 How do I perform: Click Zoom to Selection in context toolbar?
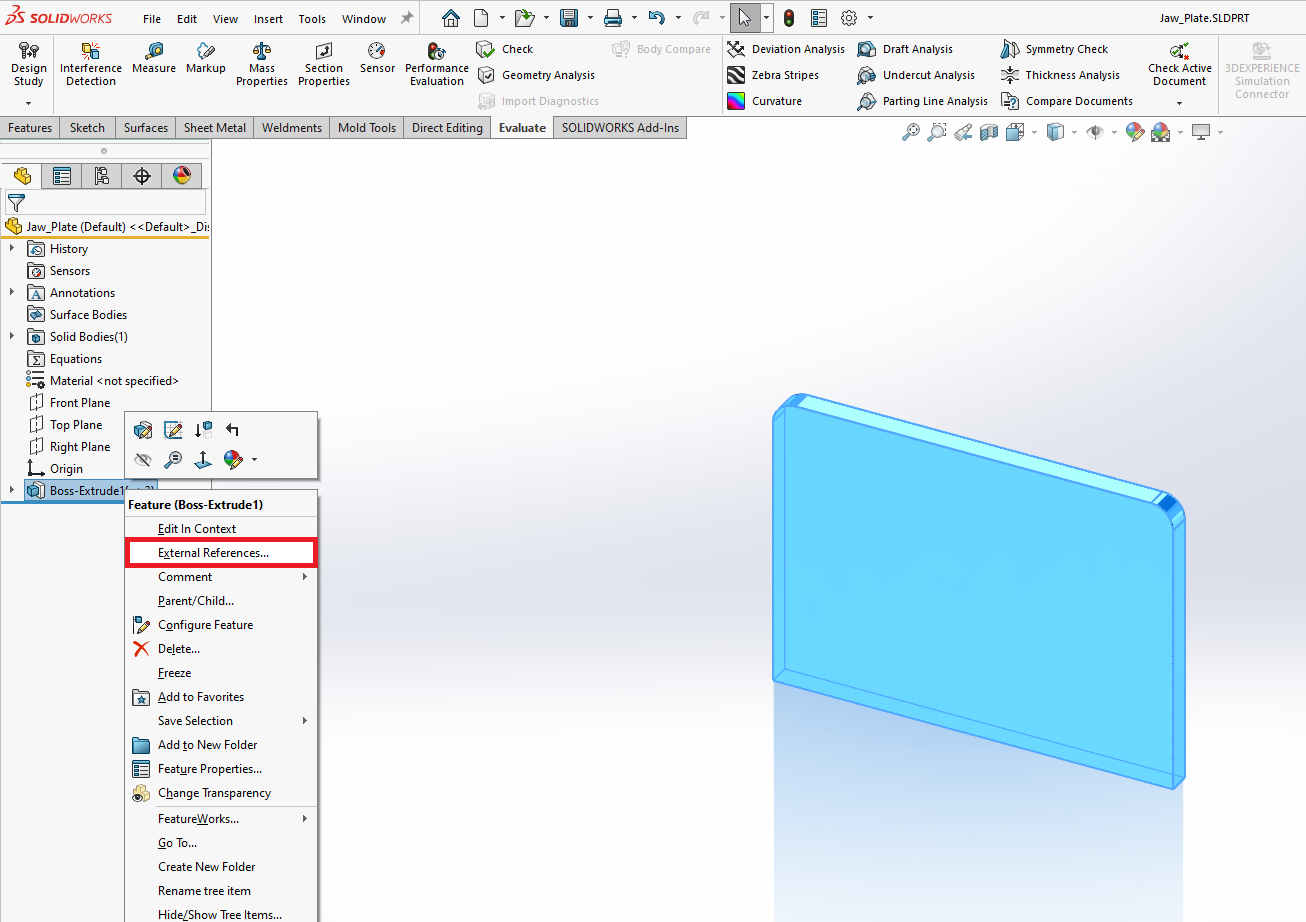(x=173, y=460)
